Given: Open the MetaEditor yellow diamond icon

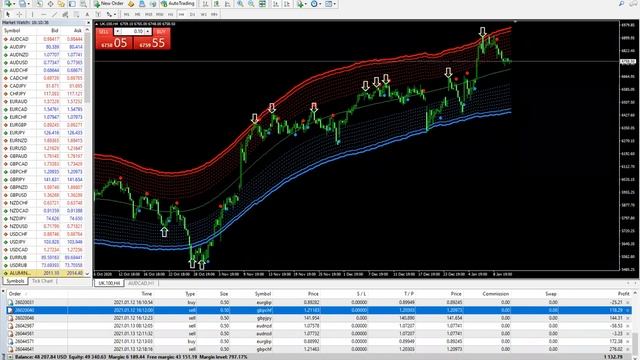Looking at the screenshot, I should (131, 4).
